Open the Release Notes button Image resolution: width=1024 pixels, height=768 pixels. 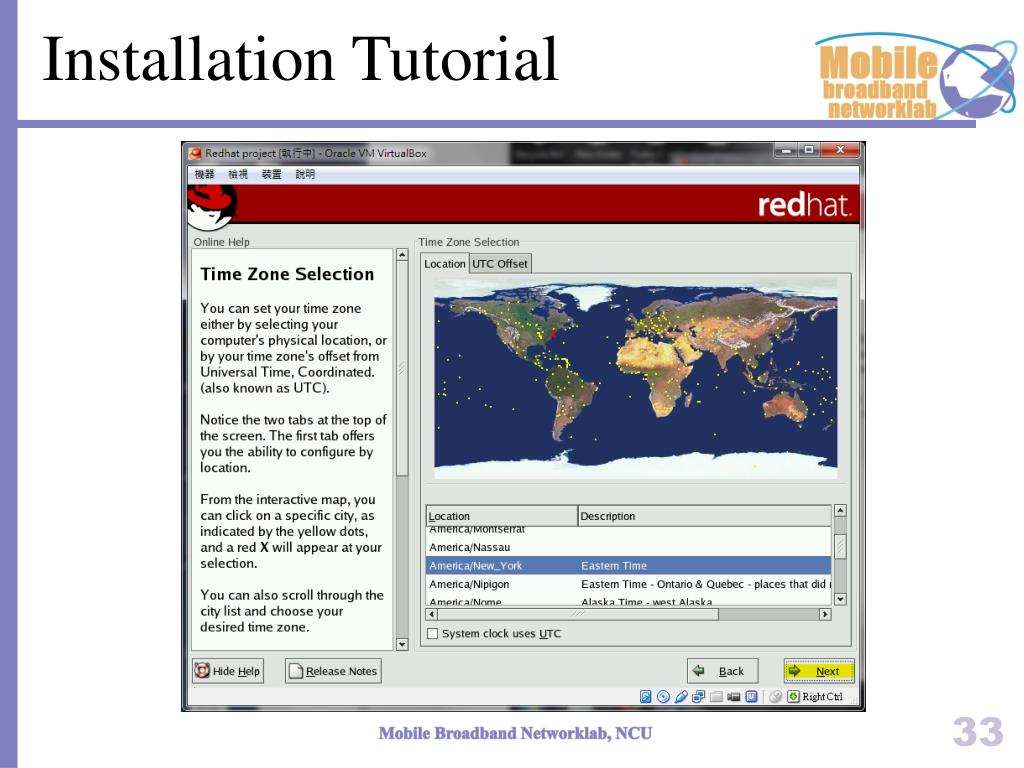333,671
